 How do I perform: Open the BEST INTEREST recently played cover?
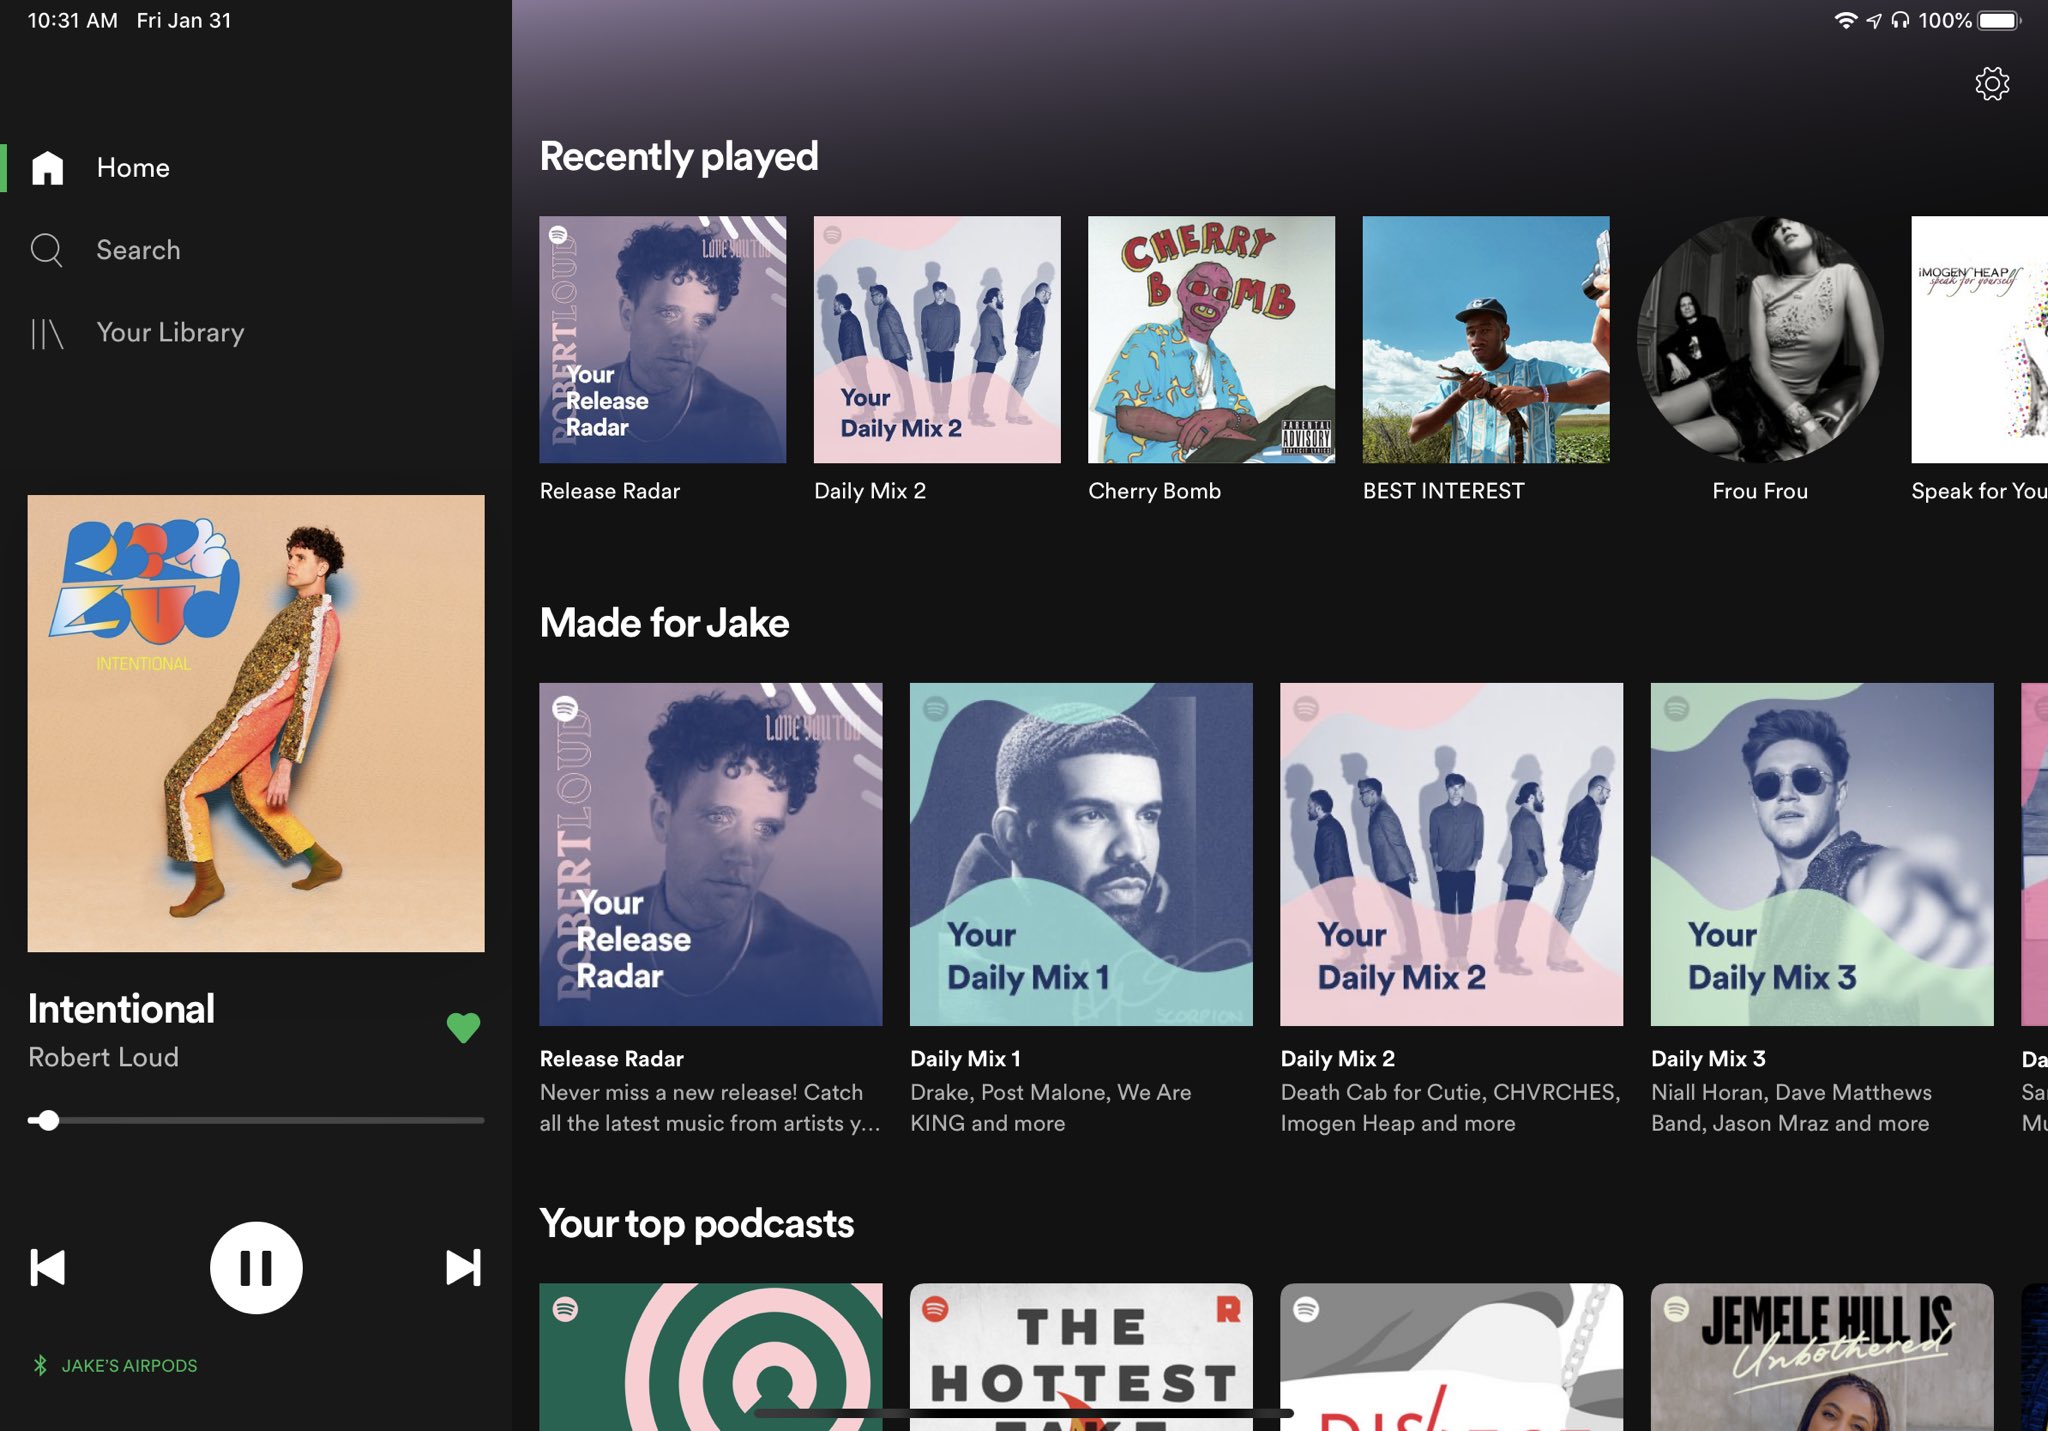point(1486,340)
